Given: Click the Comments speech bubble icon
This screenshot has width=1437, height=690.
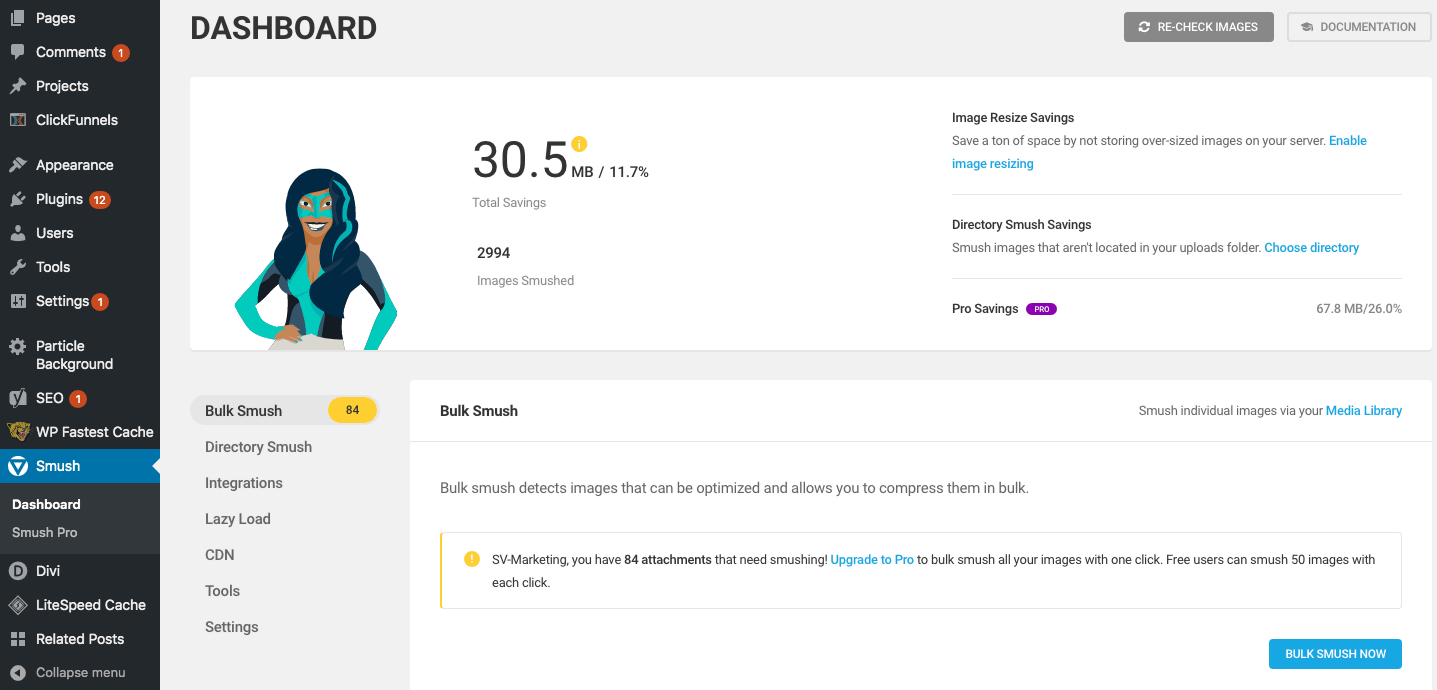Looking at the screenshot, I should click(18, 52).
